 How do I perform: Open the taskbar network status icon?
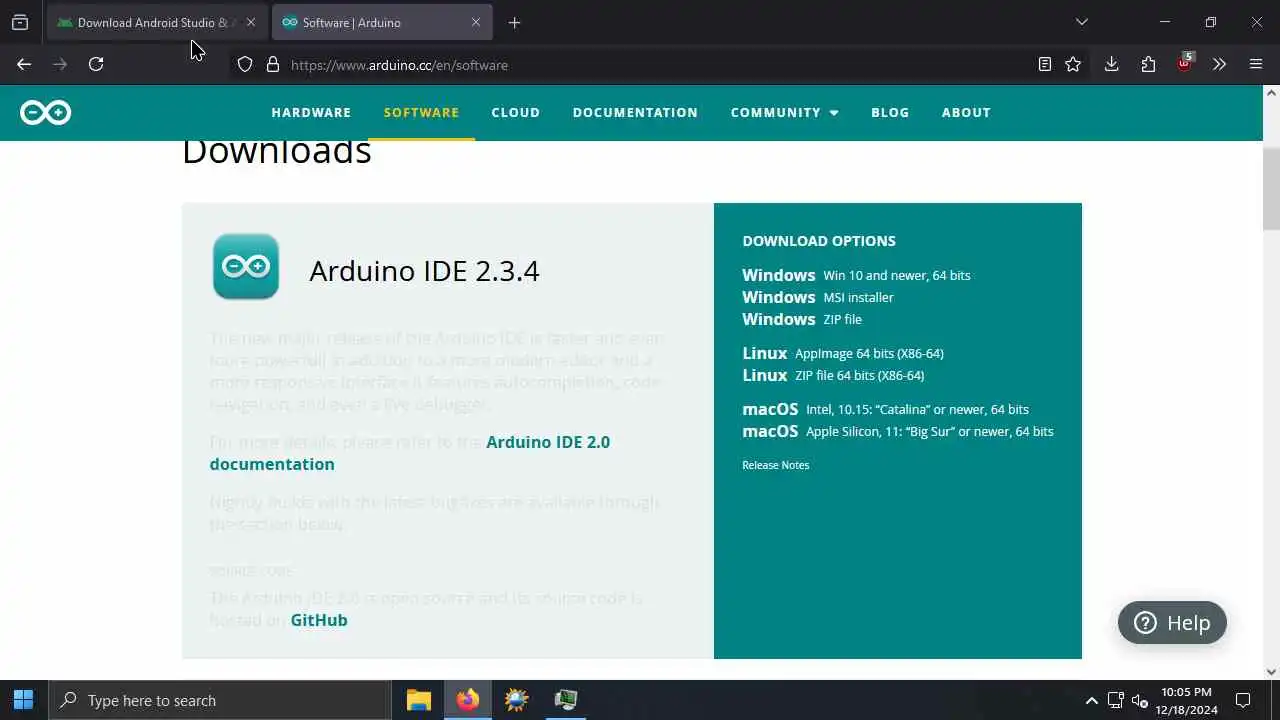tap(1115, 700)
